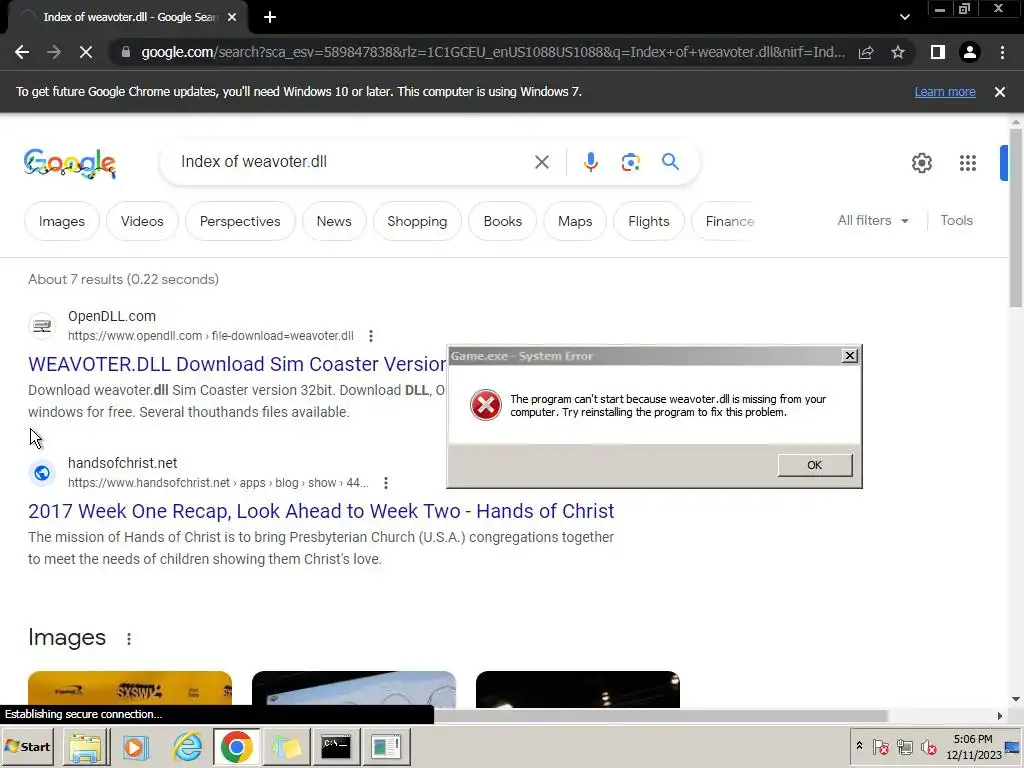Filter results by Books
This screenshot has height=768, width=1024.
click(x=503, y=221)
